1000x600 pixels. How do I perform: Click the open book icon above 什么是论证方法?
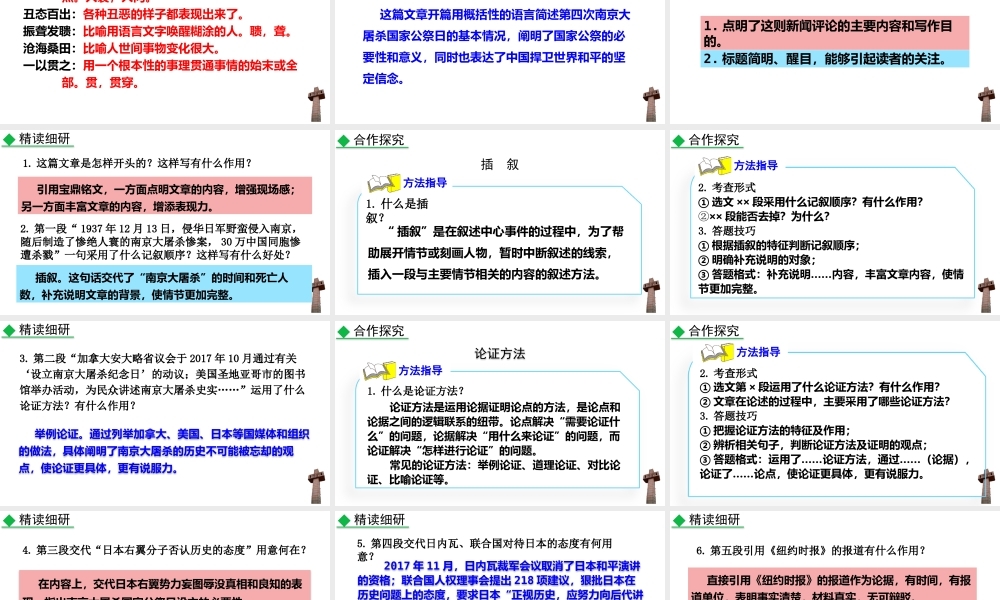coord(379,370)
